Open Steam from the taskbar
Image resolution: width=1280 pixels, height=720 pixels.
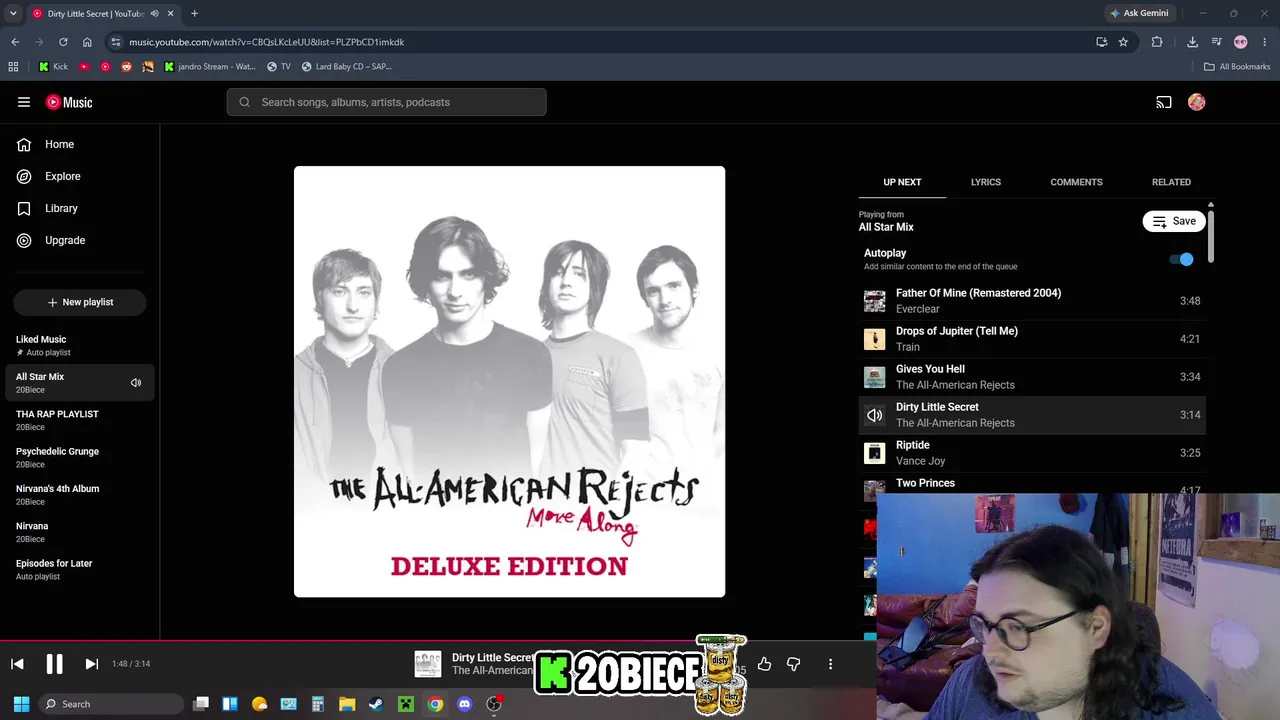pos(376,704)
